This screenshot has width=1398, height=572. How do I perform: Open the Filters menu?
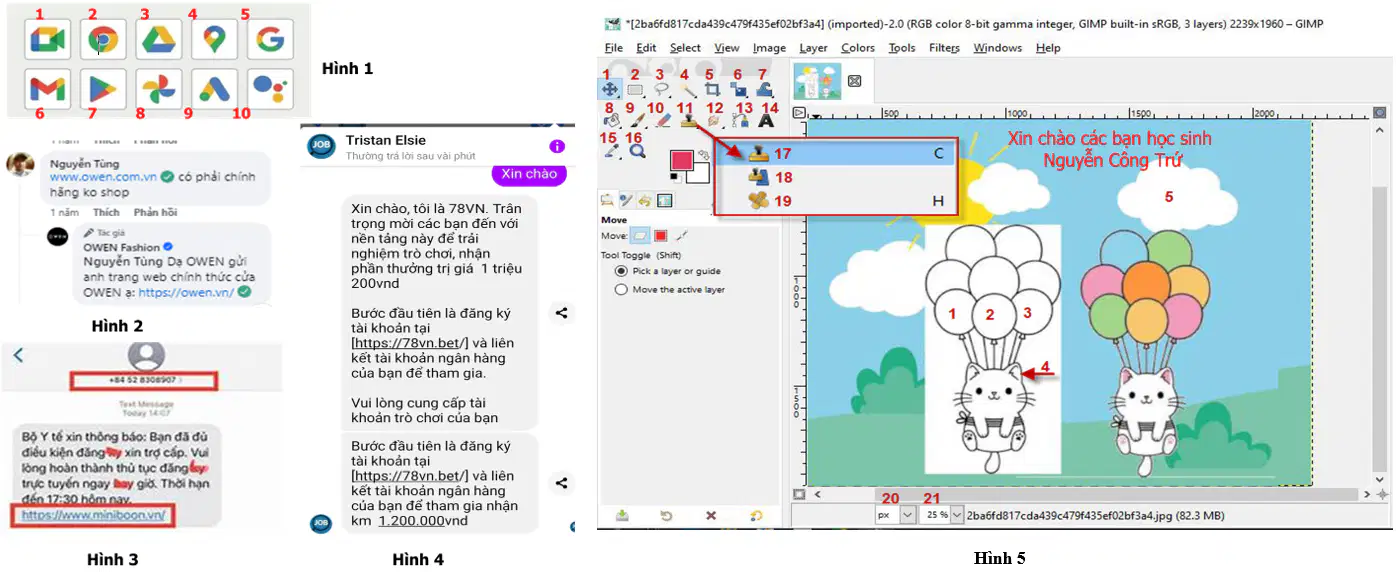944,48
